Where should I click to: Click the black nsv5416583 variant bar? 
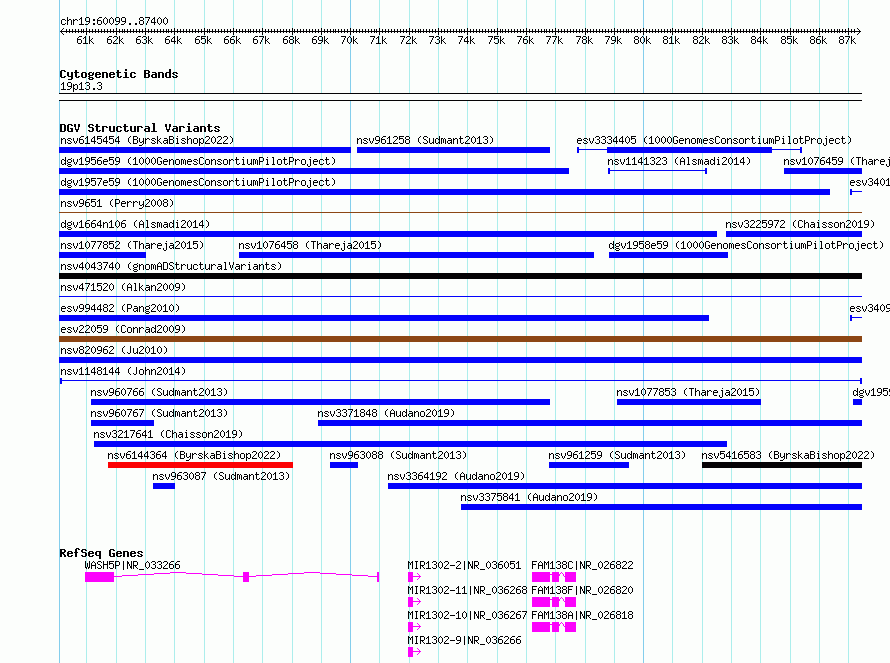pos(782,465)
